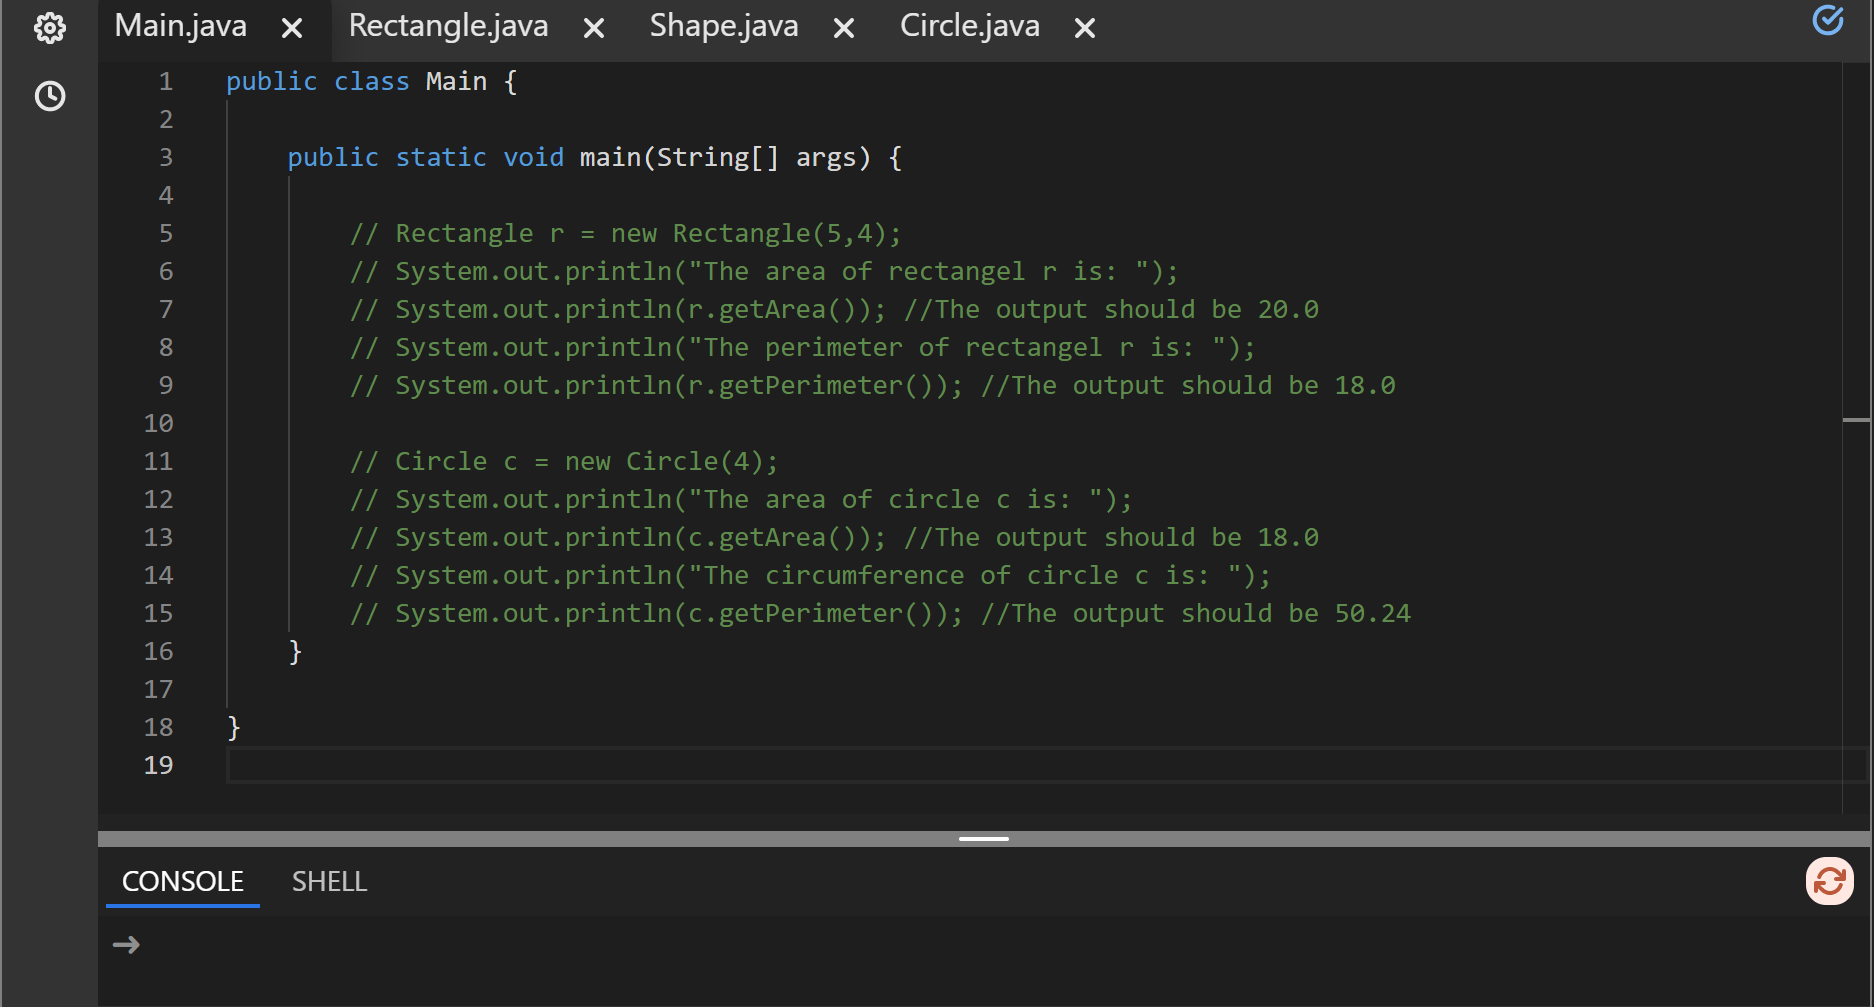Open the editor settings gear icon

pyautogui.click(x=49, y=28)
